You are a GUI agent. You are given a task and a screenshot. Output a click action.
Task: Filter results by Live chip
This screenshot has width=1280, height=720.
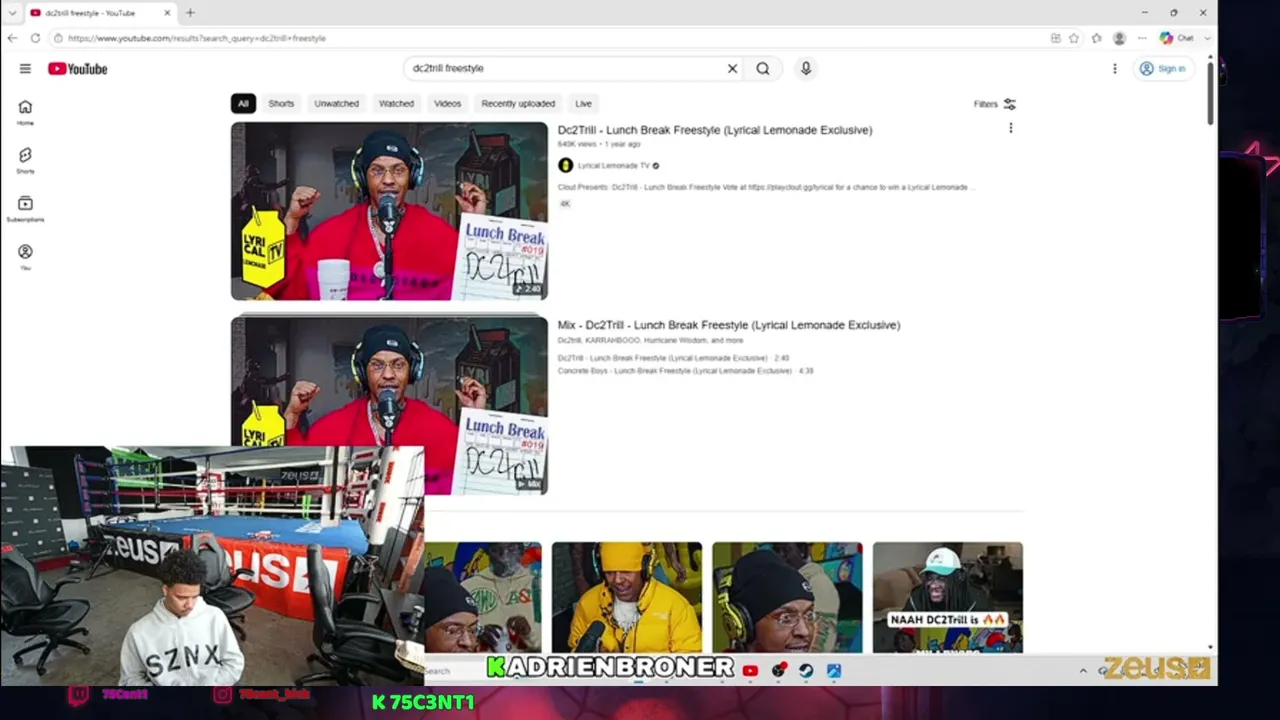(x=583, y=103)
